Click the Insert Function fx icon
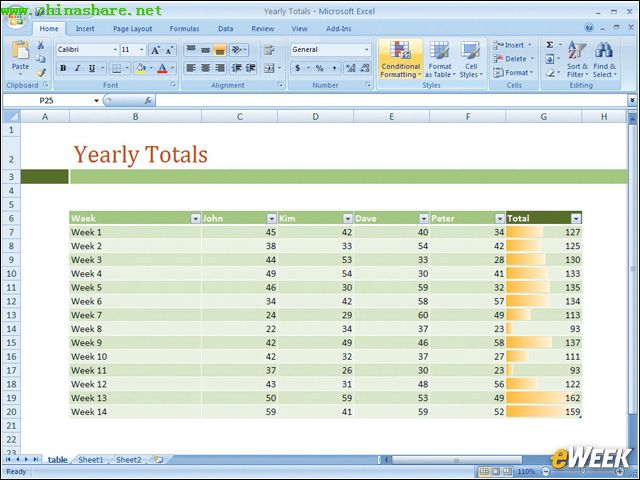The image size is (640, 480). (x=148, y=100)
